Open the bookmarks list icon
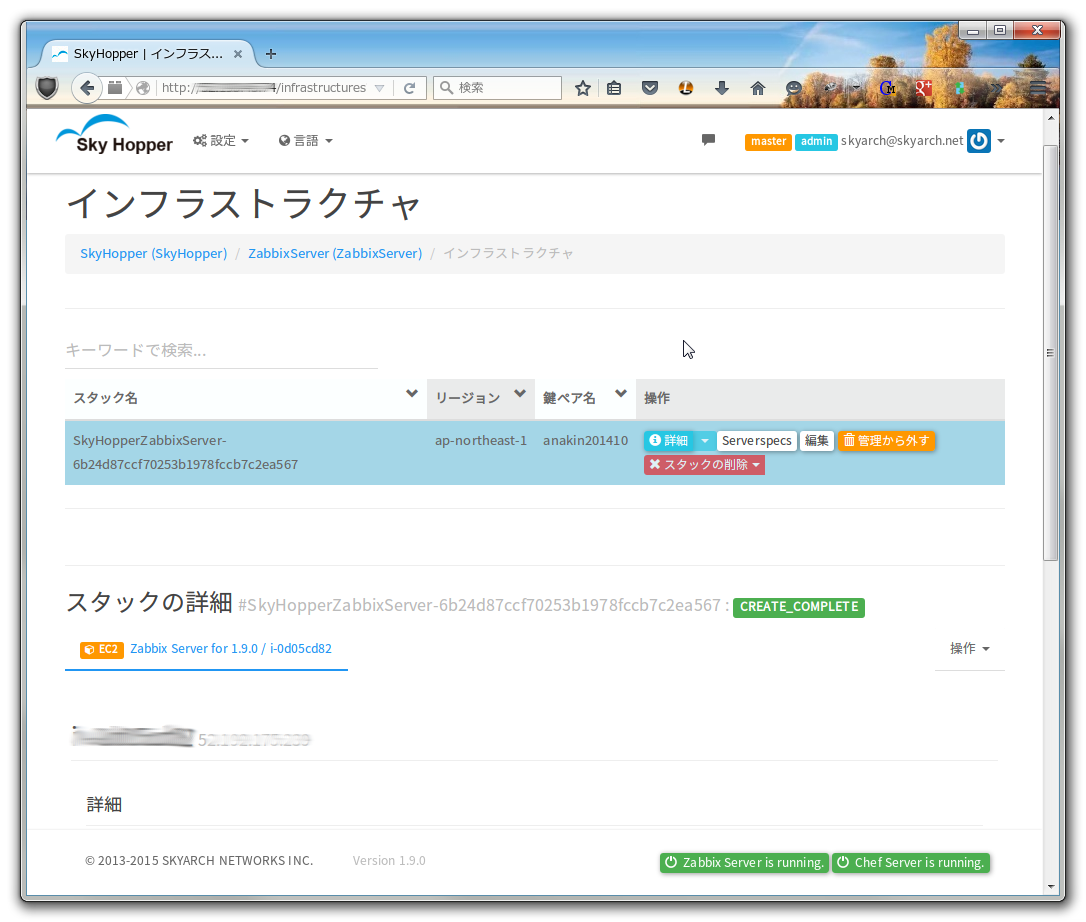The height and width of the screenshot is (922, 1086). point(614,88)
